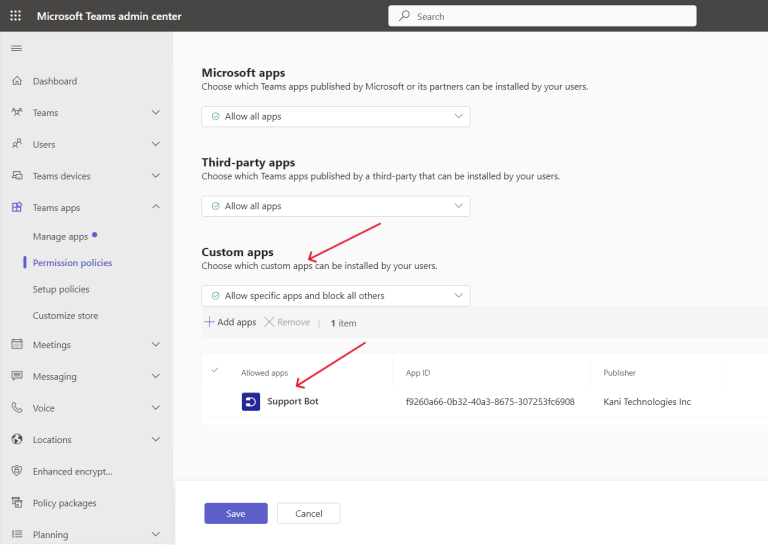Click the X icon beside Remove

coord(269,322)
